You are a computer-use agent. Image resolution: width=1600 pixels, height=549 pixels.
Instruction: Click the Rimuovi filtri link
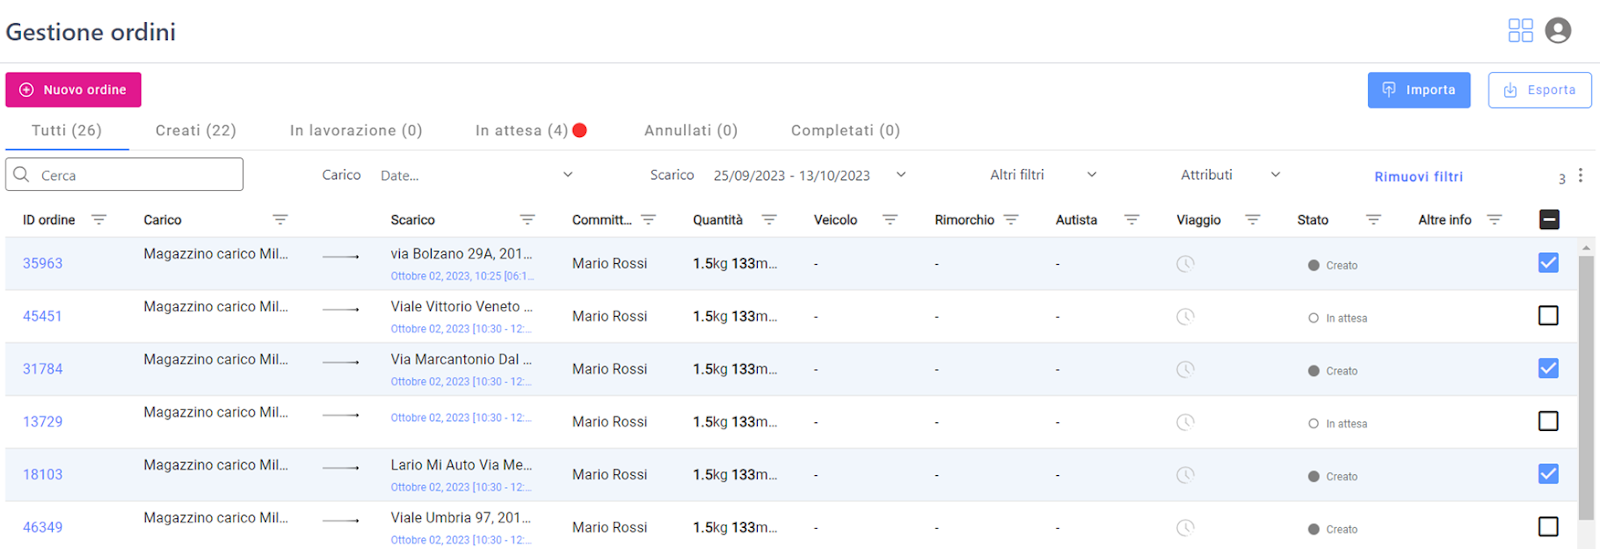pos(1418,176)
